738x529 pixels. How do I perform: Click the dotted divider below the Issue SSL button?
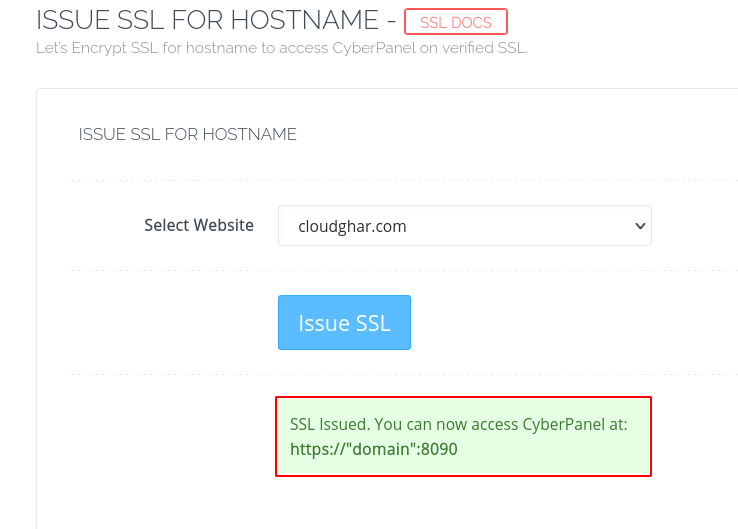pos(402,375)
